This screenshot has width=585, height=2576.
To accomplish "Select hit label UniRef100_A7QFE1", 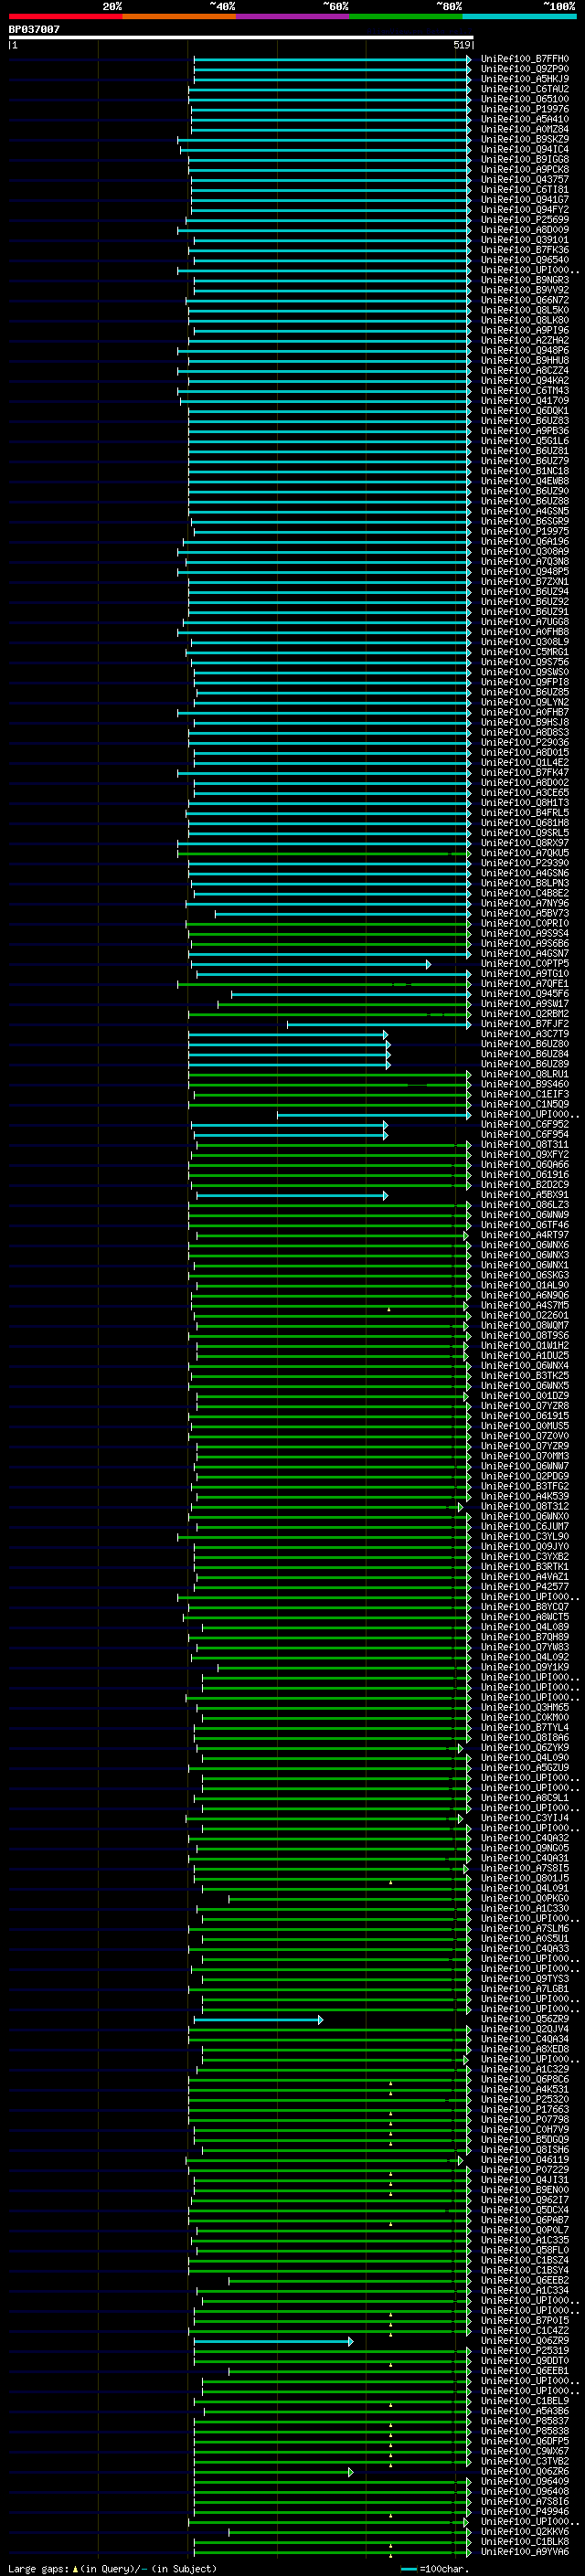I will (x=525, y=984).
